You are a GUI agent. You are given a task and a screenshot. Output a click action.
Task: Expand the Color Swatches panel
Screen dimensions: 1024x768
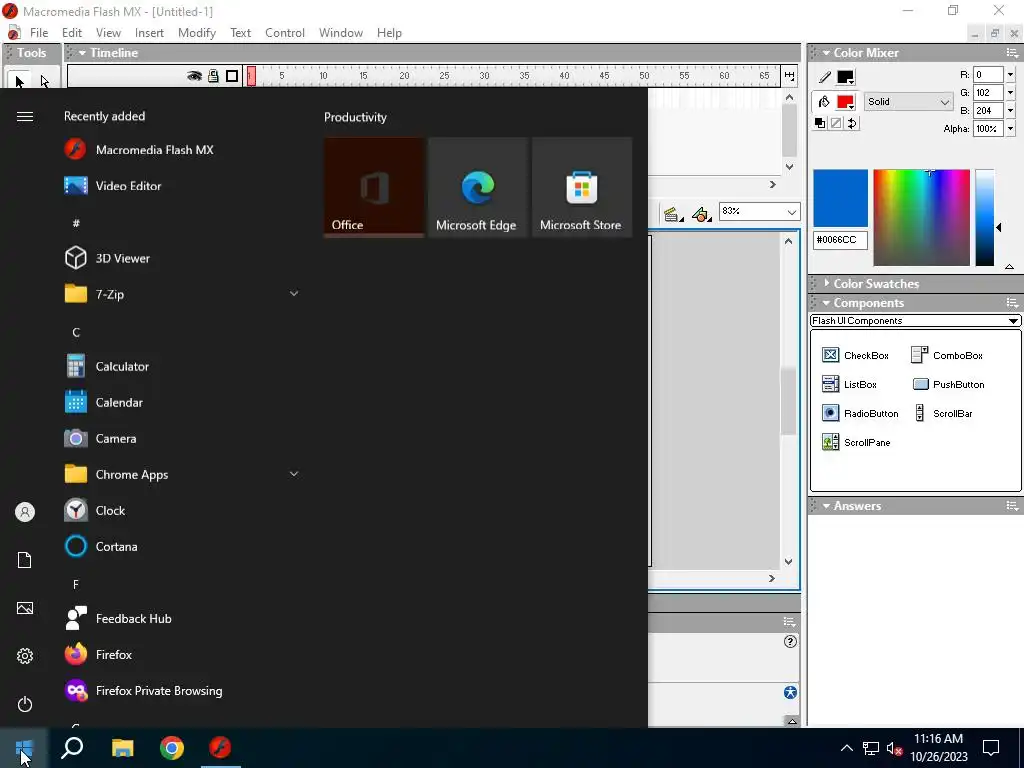point(827,283)
